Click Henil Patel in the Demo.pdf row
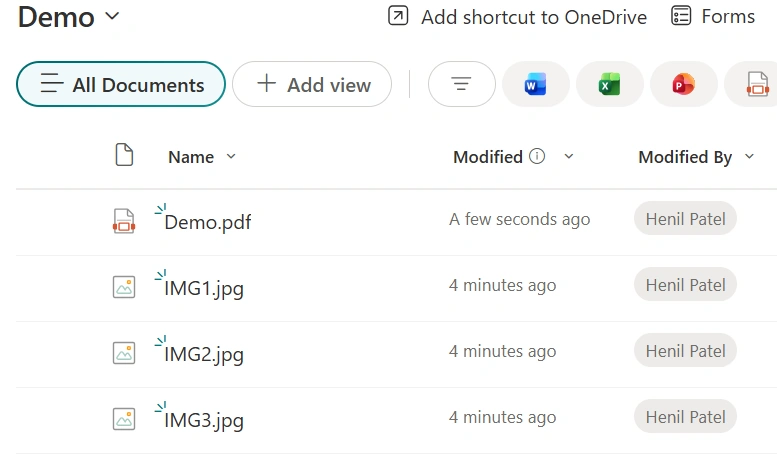Screen dimensions: 777x460 pos(685,219)
